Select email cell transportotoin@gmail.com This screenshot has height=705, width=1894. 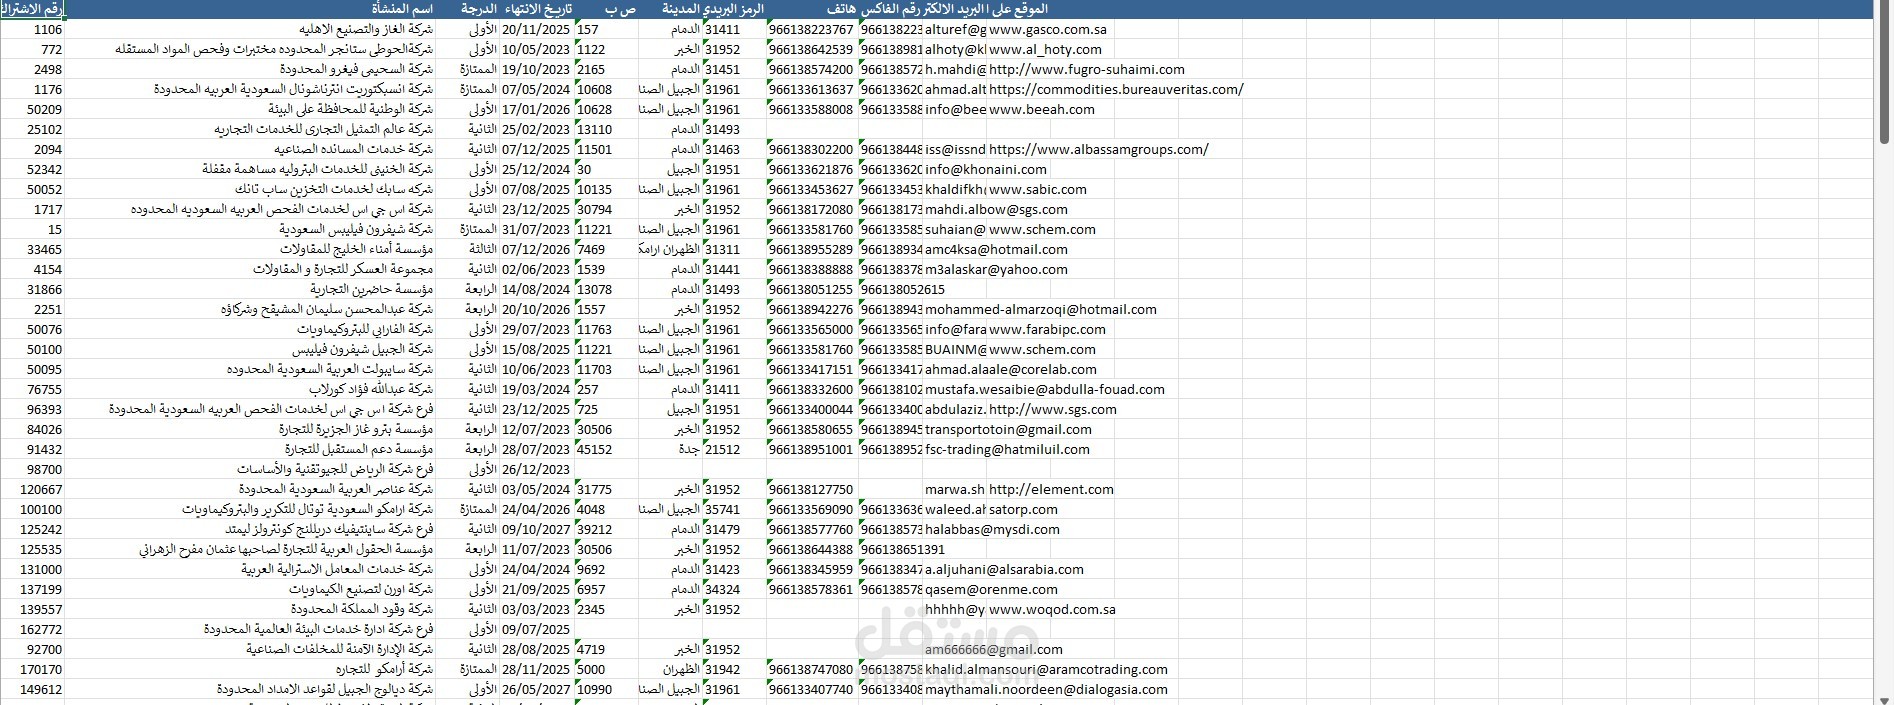(x=1008, y=429)
